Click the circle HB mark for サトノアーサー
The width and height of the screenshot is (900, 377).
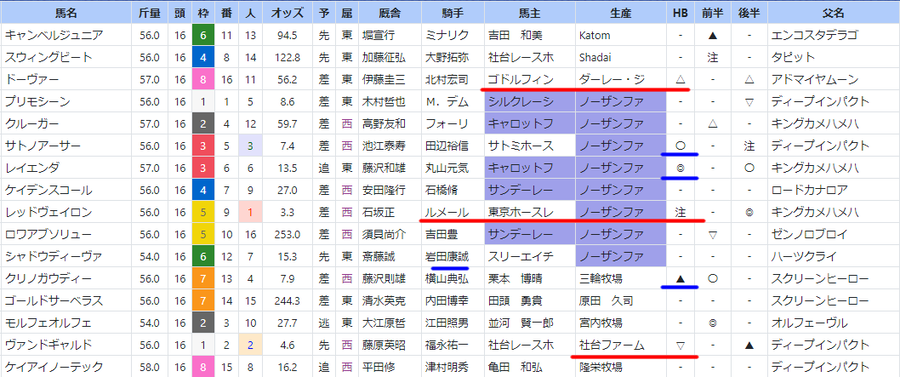[x=680, y=146]
